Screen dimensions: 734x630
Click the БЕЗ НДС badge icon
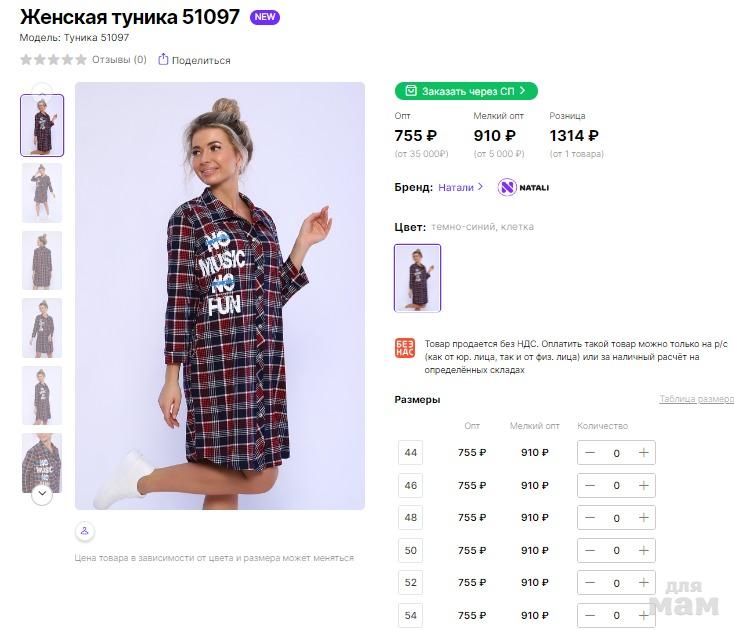pyautogui.click(x=405, y=349)
